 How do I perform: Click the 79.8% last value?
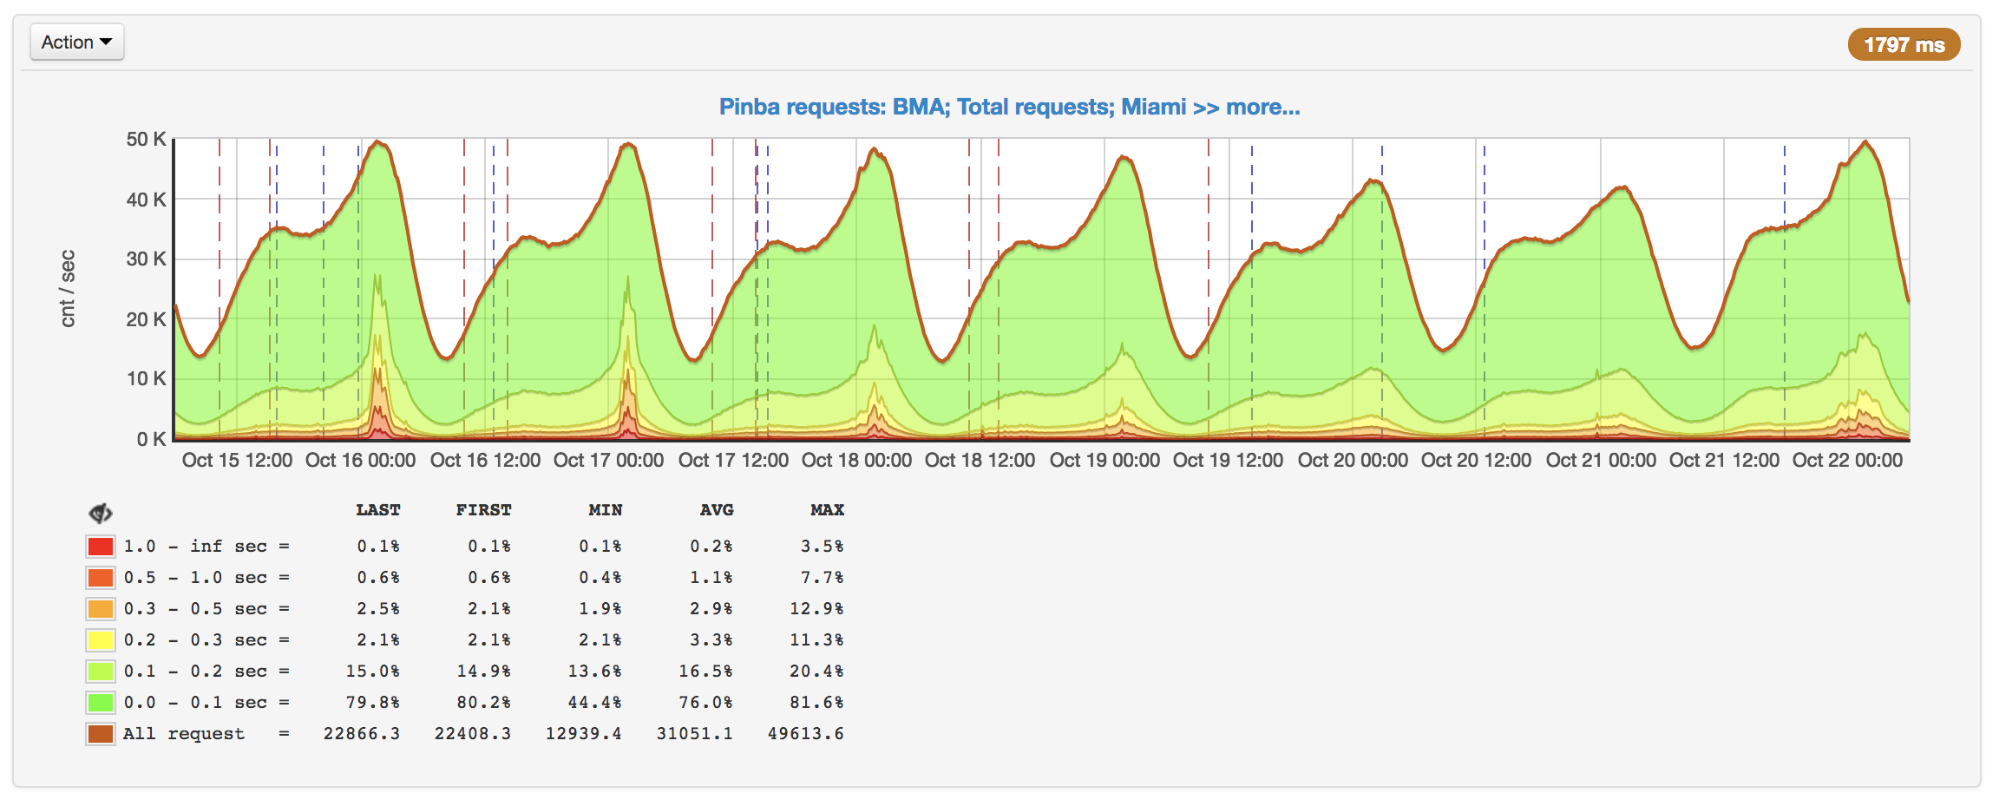[x=373, y=702]
